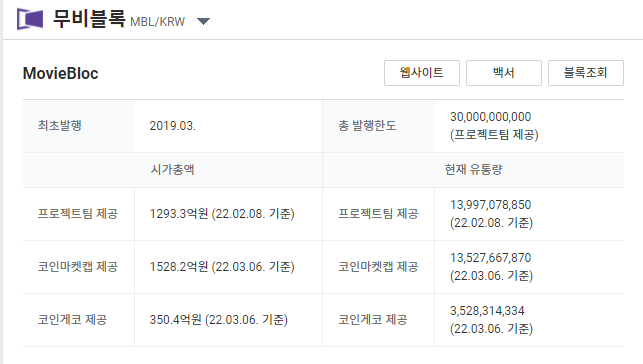Click the MovieBloc heading text

[x=61, y=73]
